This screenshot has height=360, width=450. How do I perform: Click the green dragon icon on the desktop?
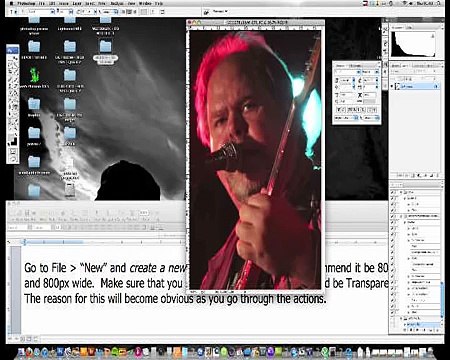(34, 75)
